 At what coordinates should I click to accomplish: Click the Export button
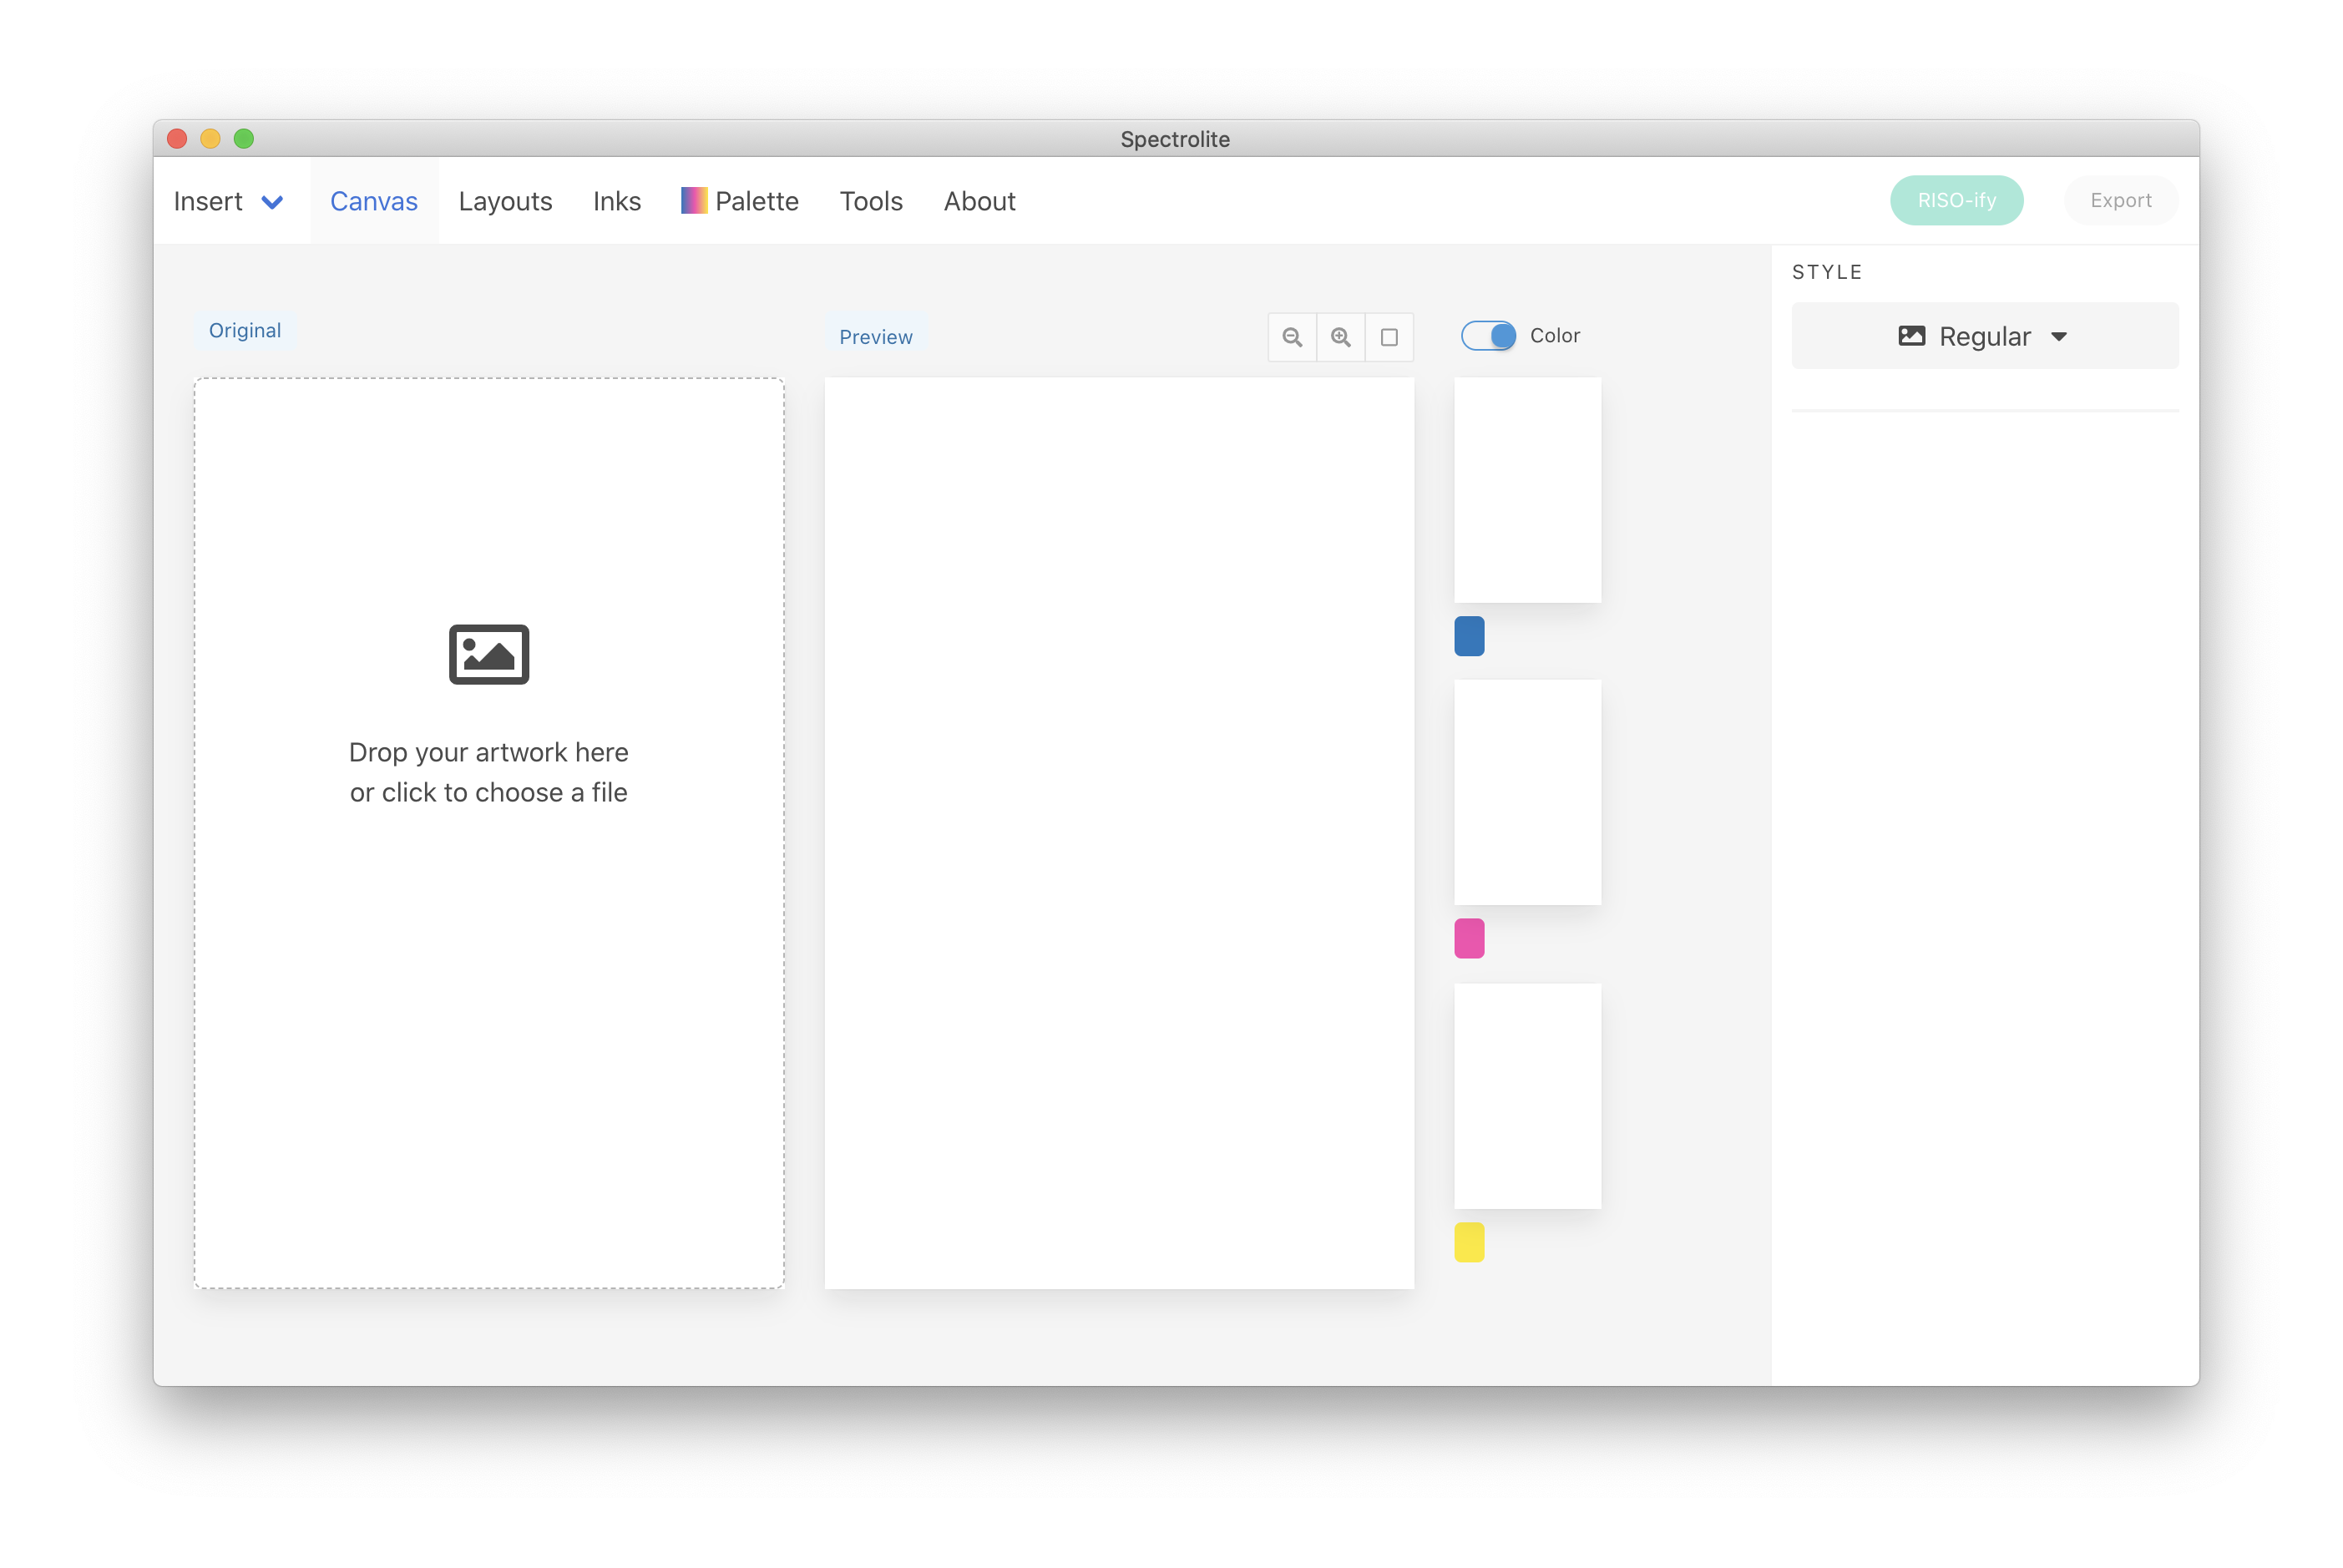point(2120,200)
